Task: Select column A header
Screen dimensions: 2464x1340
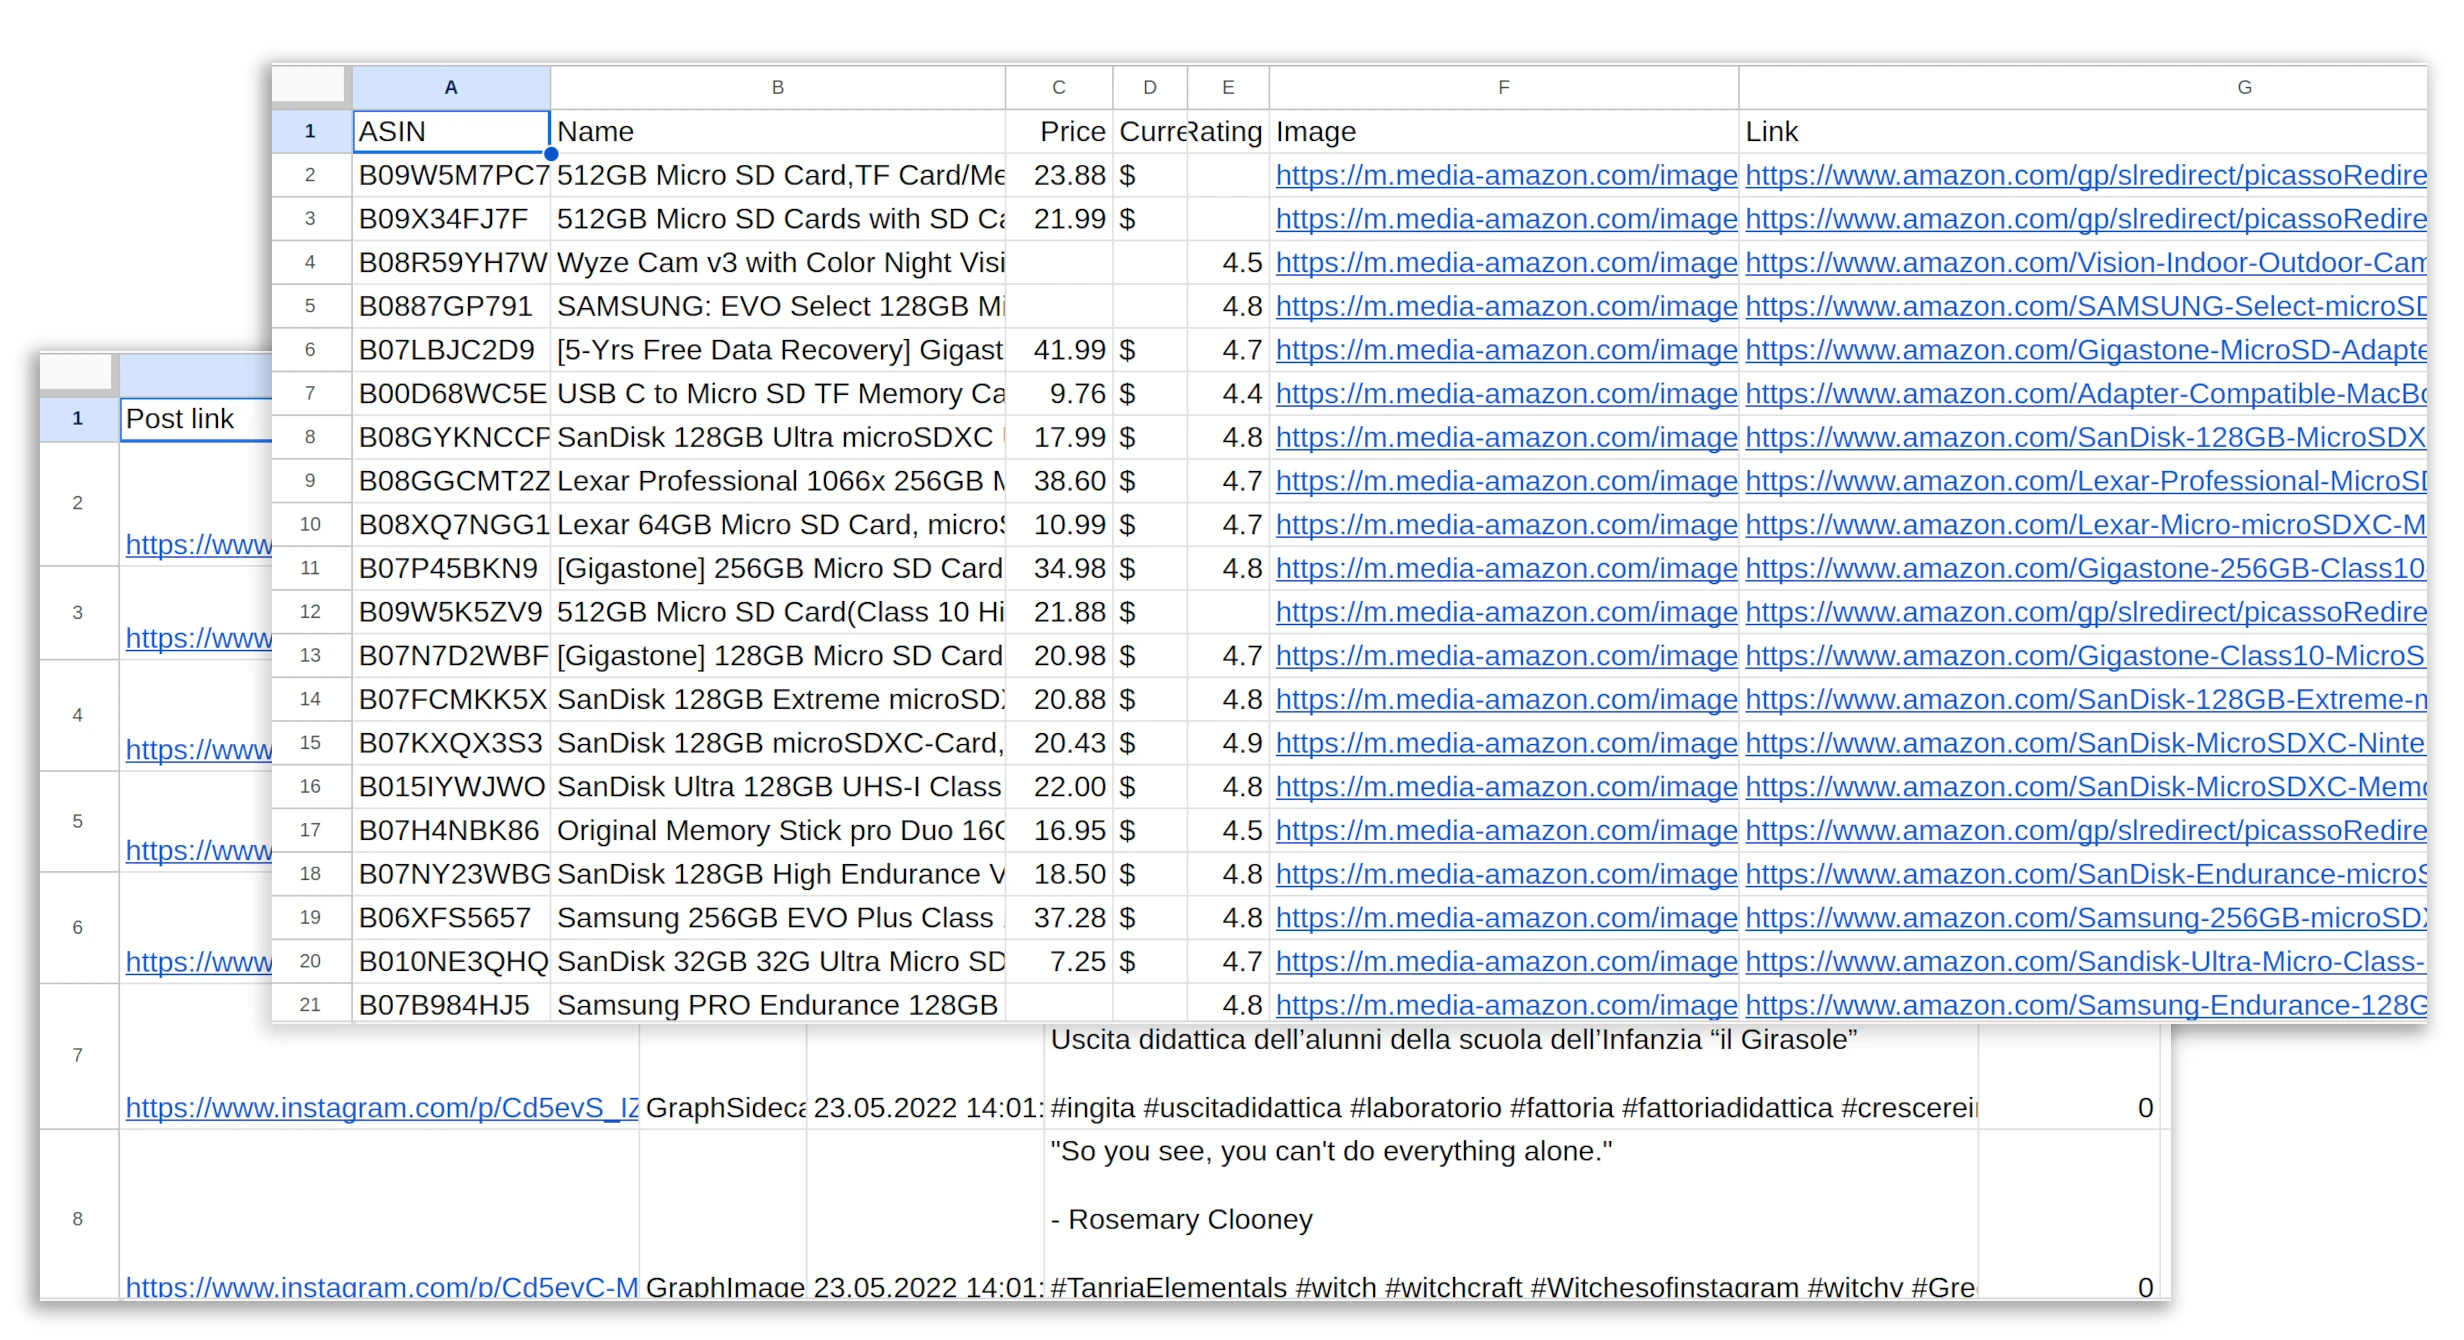Action: 450,88
